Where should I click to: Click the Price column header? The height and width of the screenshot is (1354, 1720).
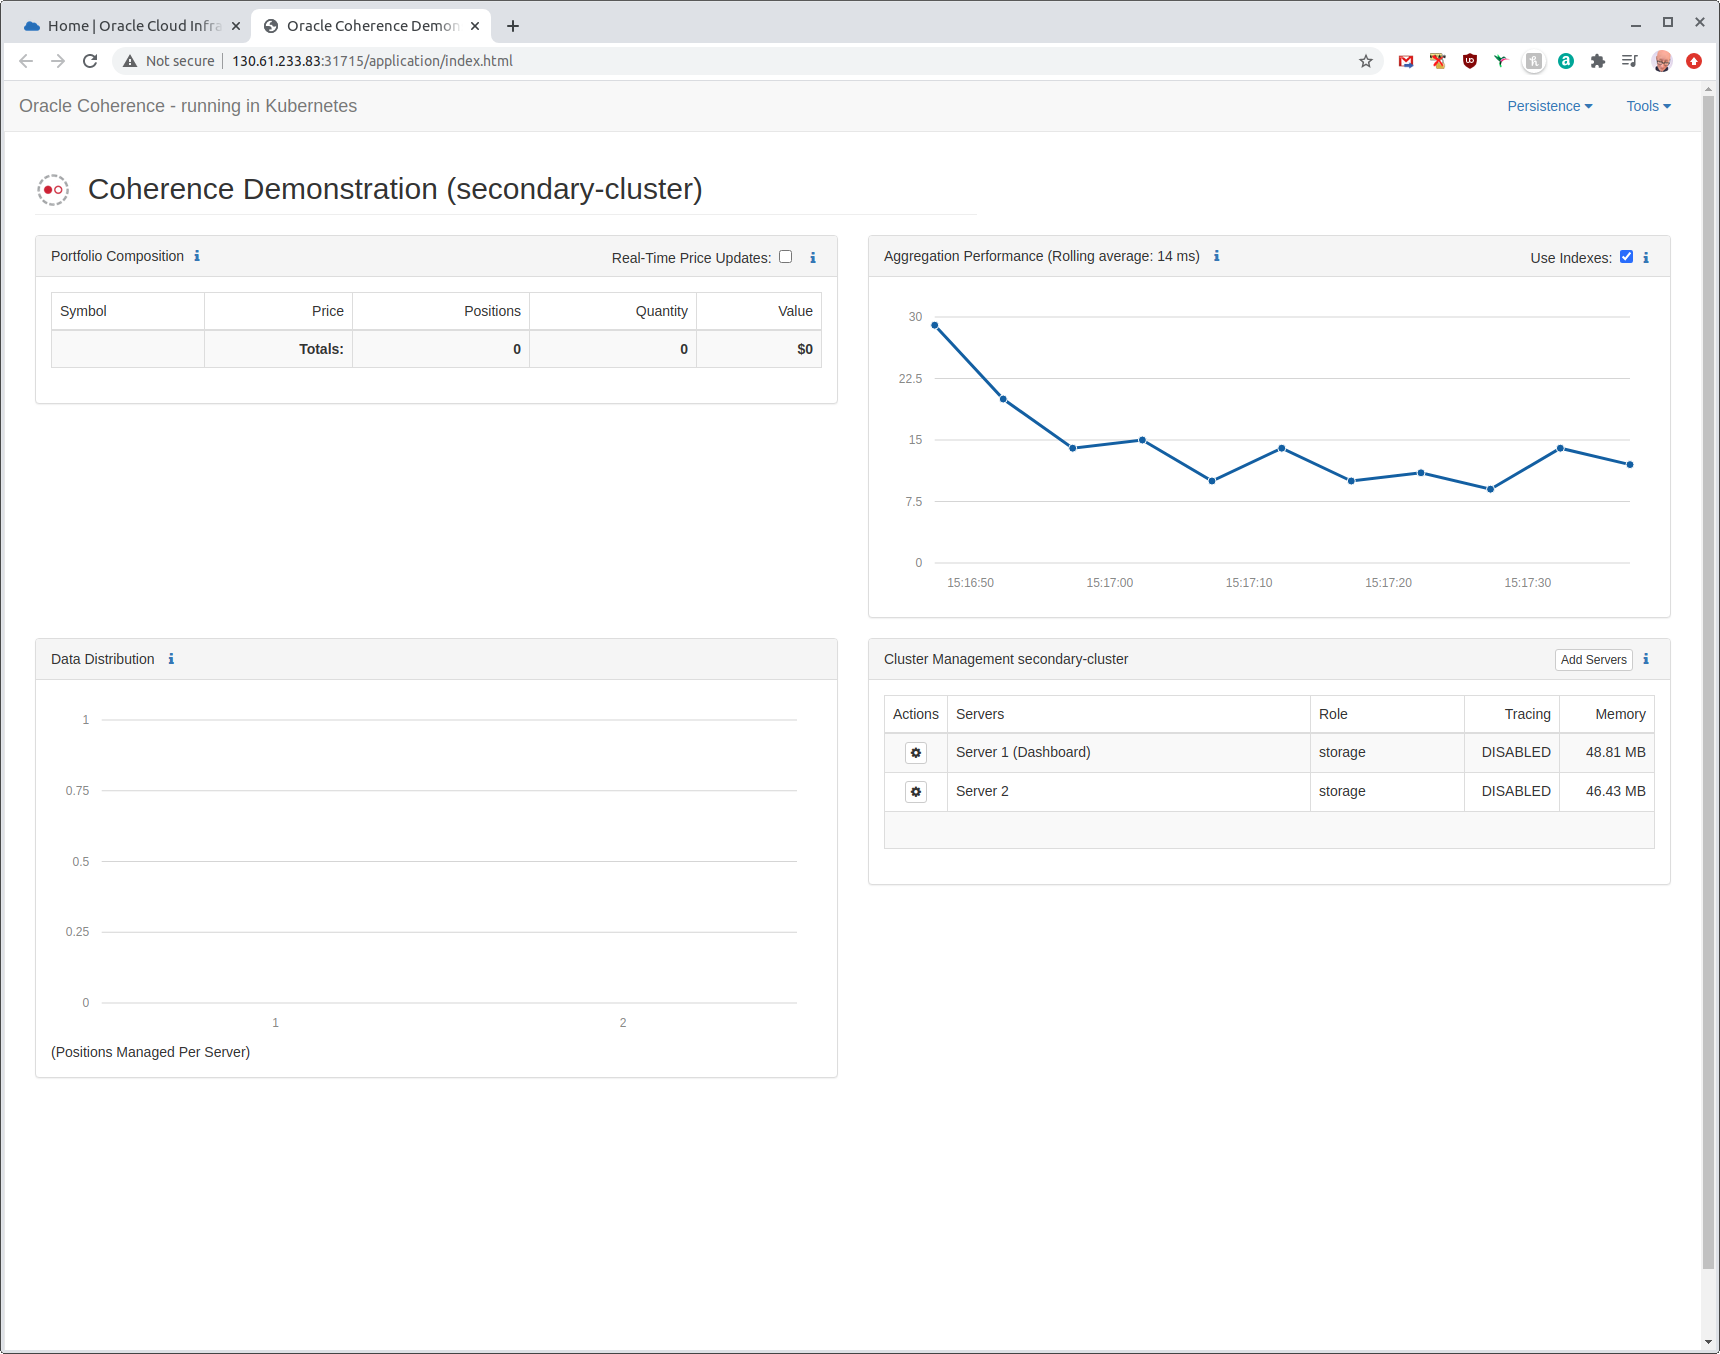pyautogui.click(x=278, y=311)
